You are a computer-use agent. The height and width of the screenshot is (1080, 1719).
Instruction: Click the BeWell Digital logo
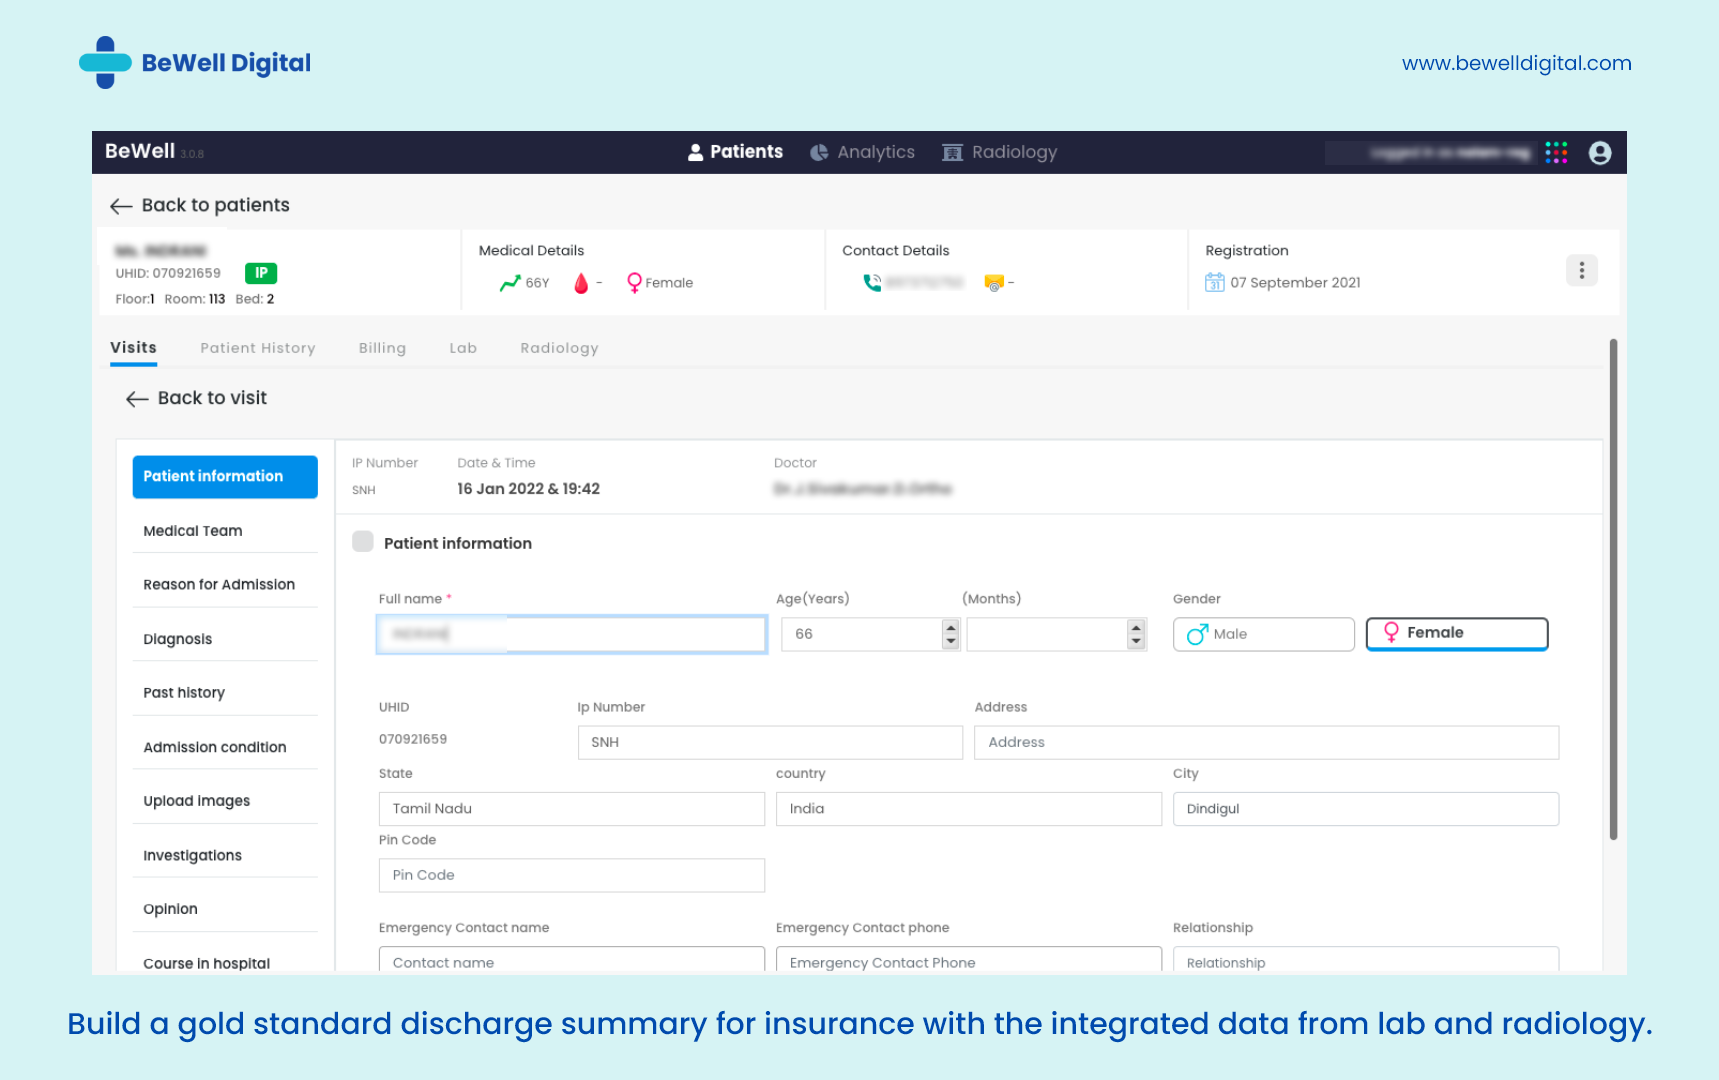click(196, 62)
